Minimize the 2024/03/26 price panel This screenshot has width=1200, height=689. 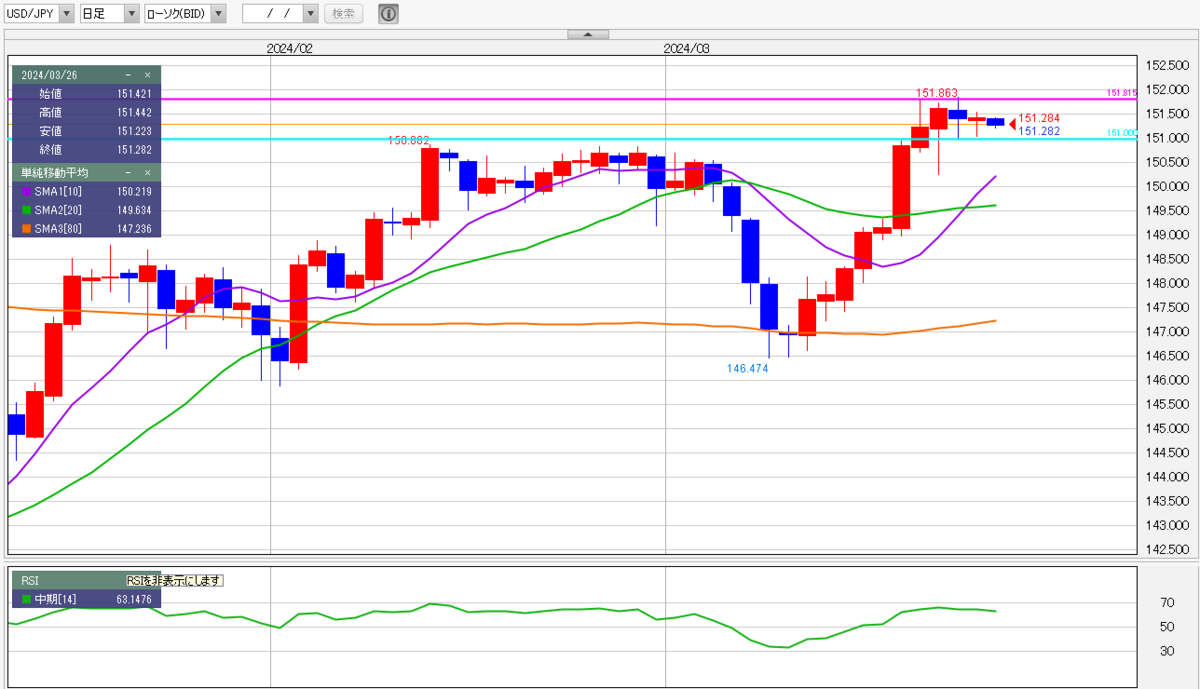(128, 75)
